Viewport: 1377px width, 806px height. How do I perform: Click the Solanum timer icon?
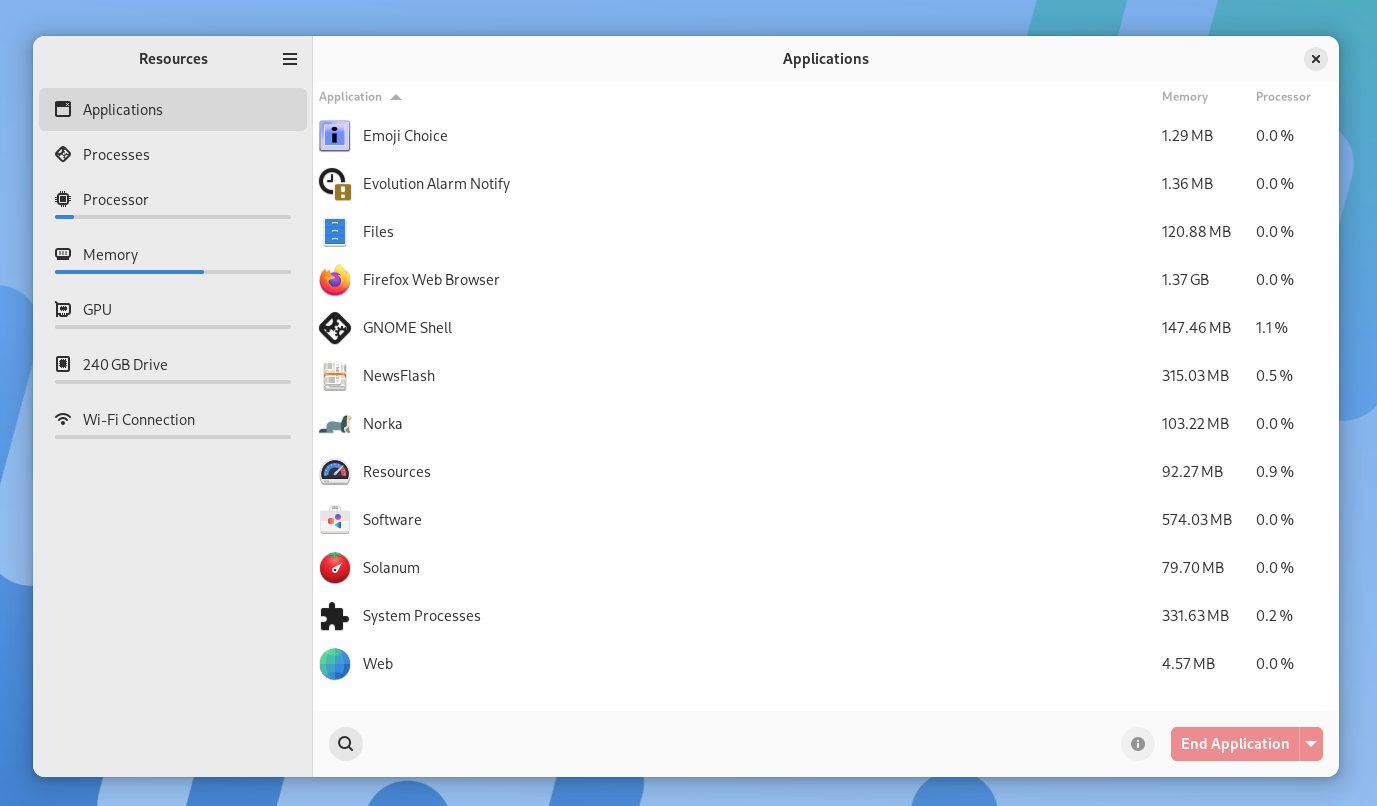(x=335, y=568)
